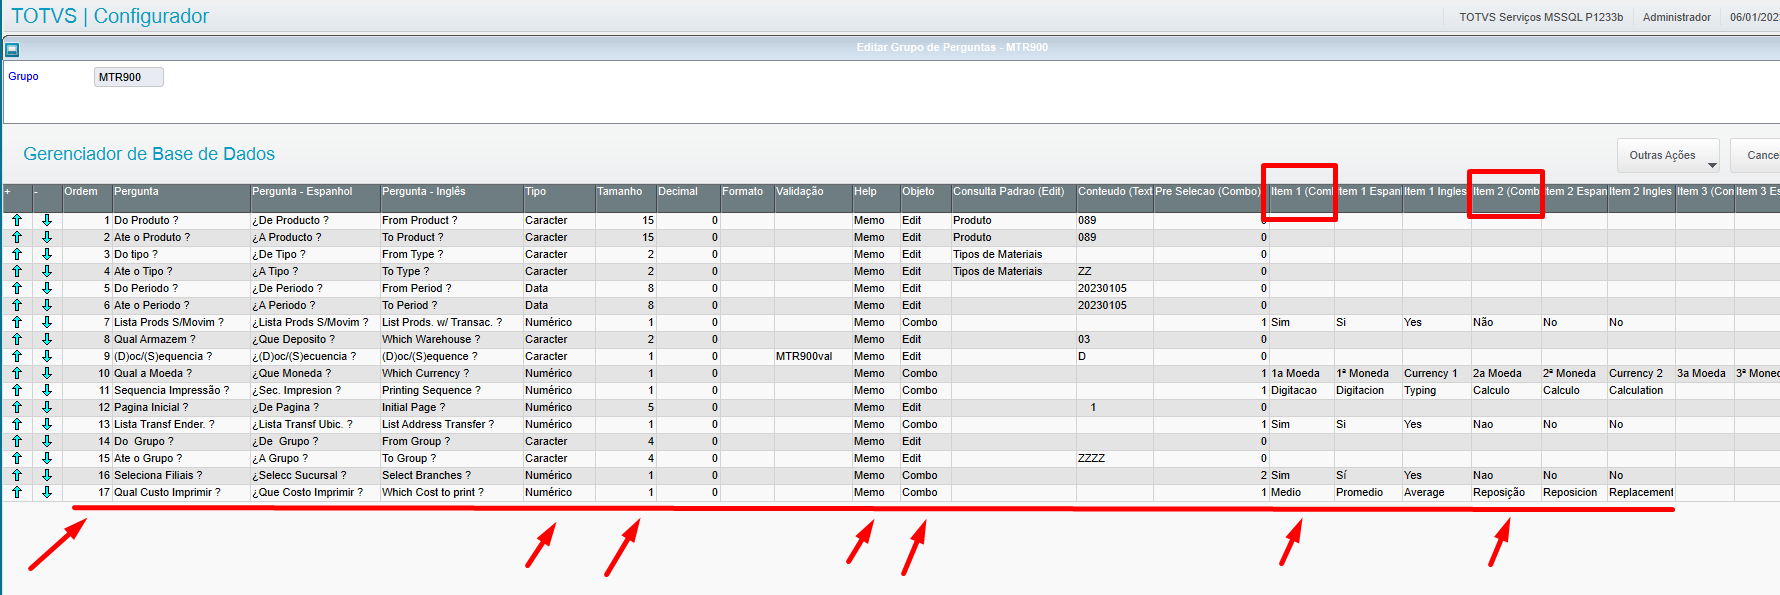
Task: Move row 'Ate o Tipo ?' down
Action: 47,271
